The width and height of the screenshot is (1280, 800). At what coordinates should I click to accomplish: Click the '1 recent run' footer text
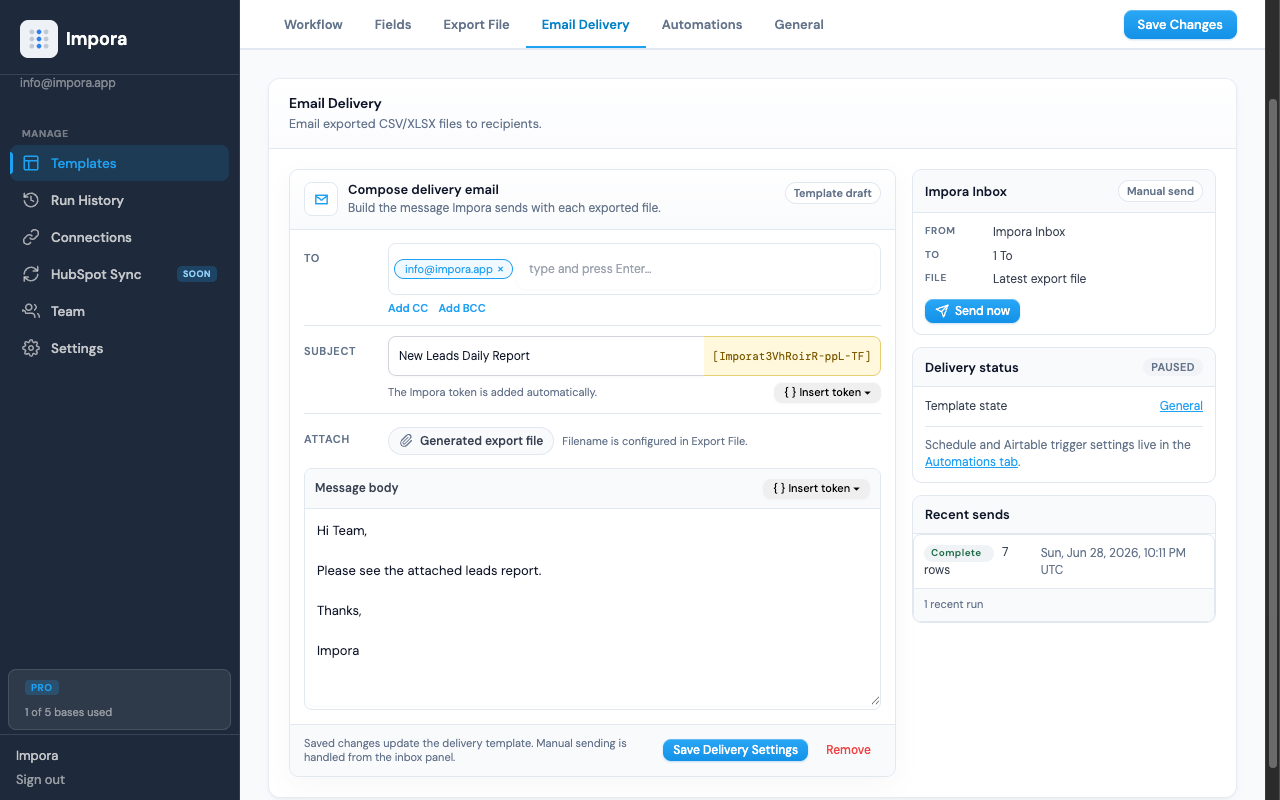click(x=954, y=604)
